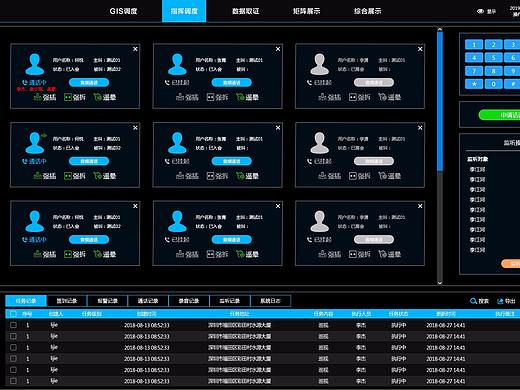520x390 pixels.
Task: Click 强插 icon in second-row left card
Action: [37, 176]
